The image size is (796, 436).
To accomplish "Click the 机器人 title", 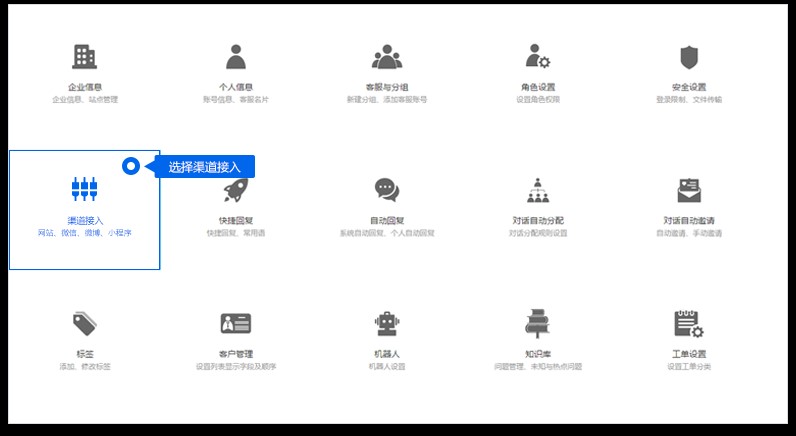I will tap(387, 354).
